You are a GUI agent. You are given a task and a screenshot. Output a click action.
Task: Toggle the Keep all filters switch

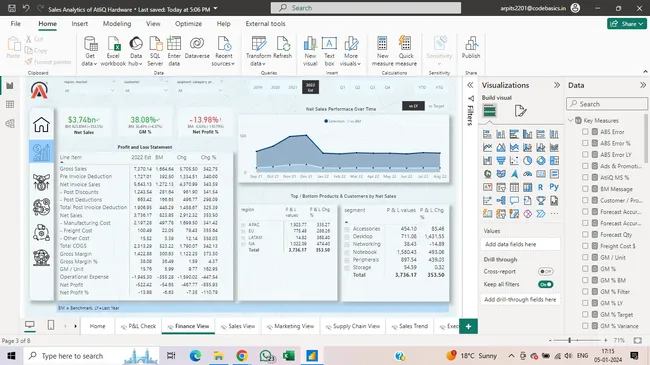(546, 285)
